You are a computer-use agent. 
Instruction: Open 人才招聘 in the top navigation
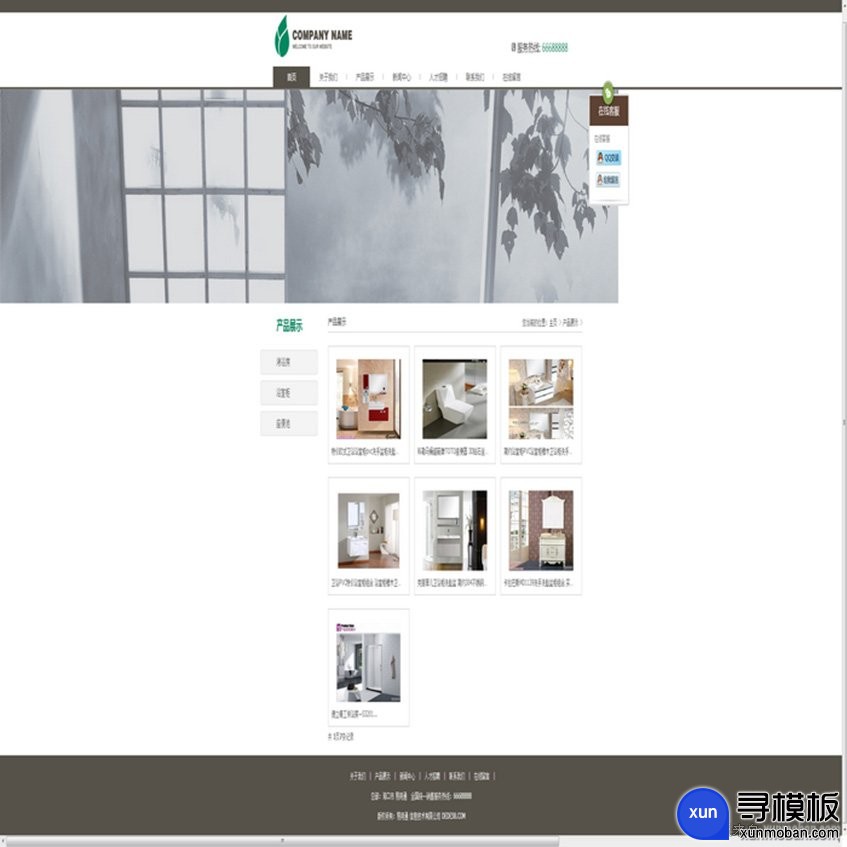point(438,77)
